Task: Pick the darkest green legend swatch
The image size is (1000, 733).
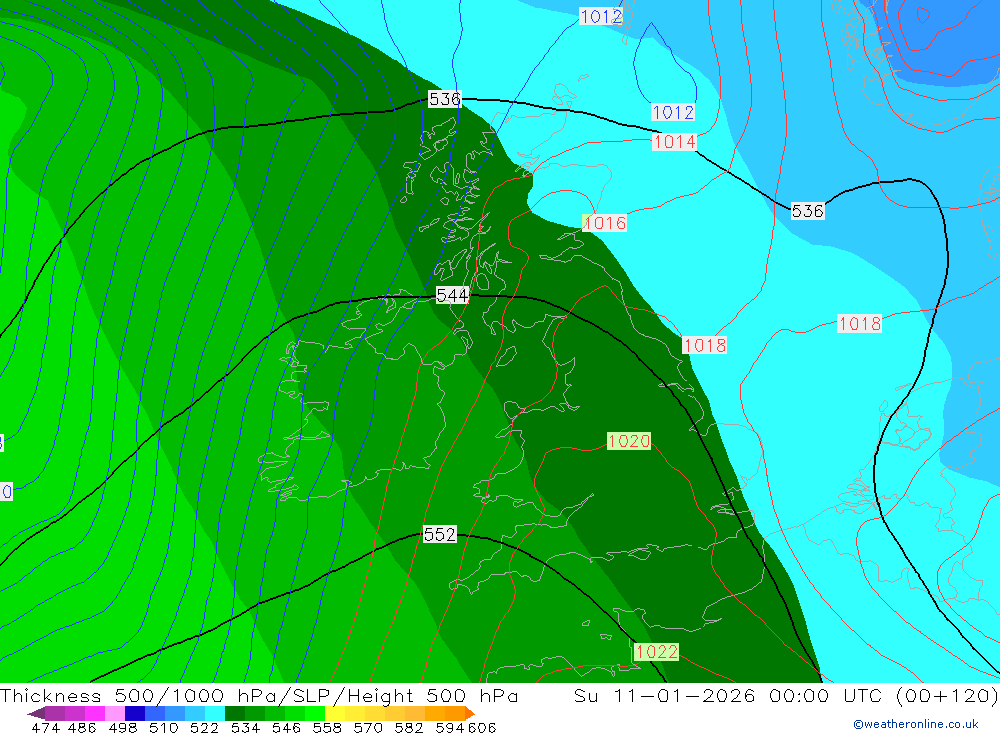Action: [235, 713]
